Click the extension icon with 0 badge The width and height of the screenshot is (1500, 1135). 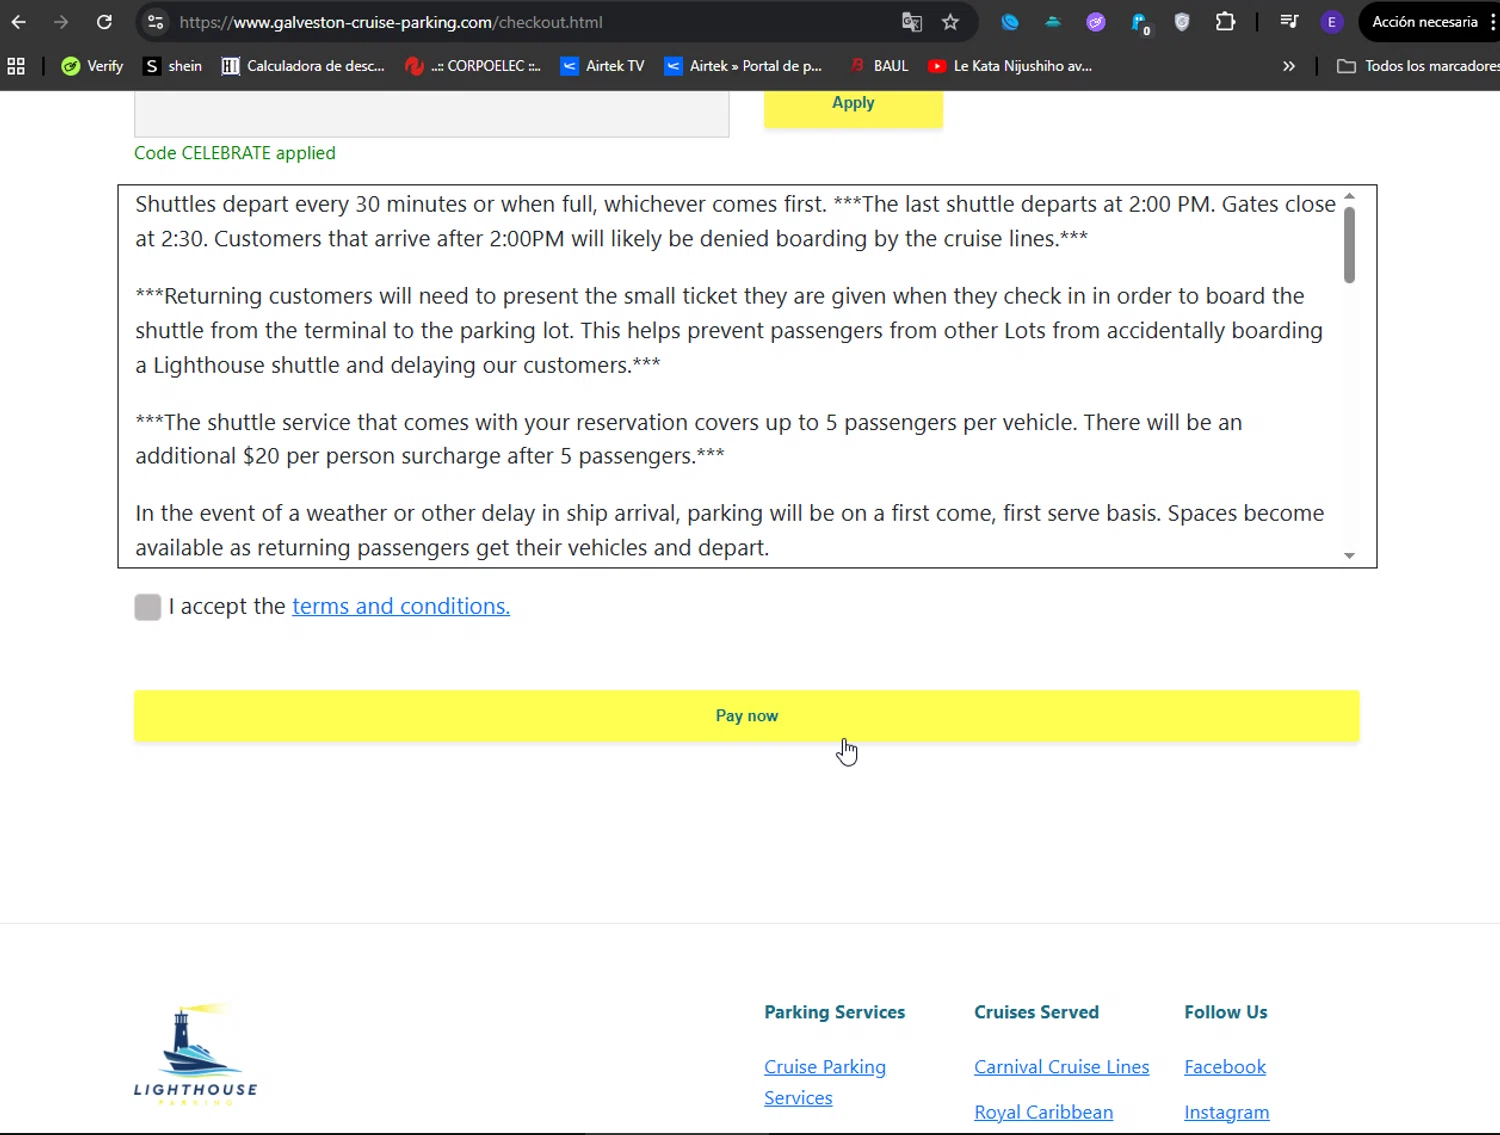click(1140, 23)
